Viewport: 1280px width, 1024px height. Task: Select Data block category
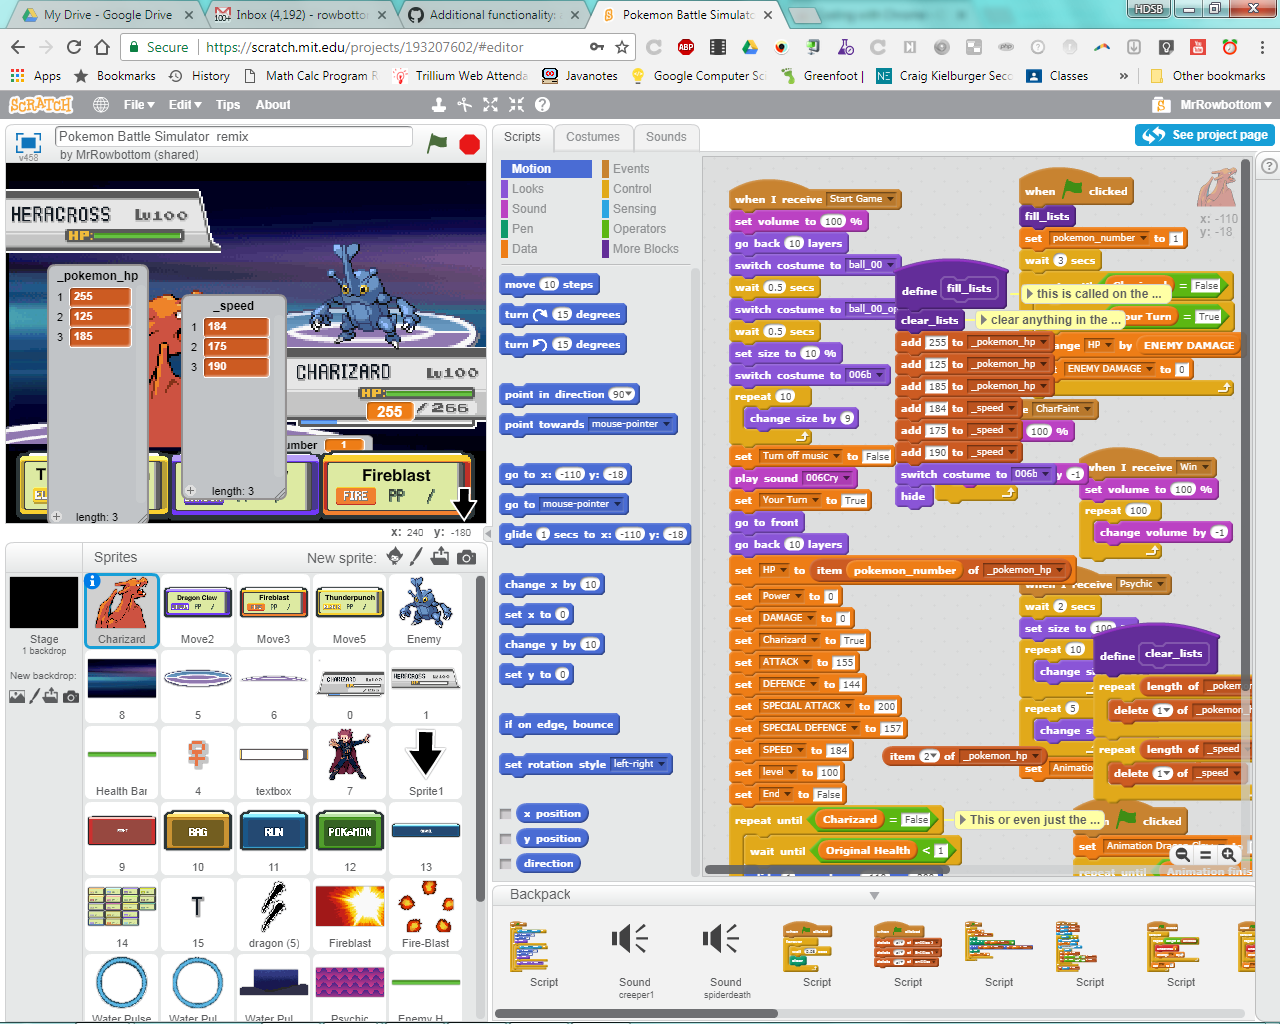point(525,249)
